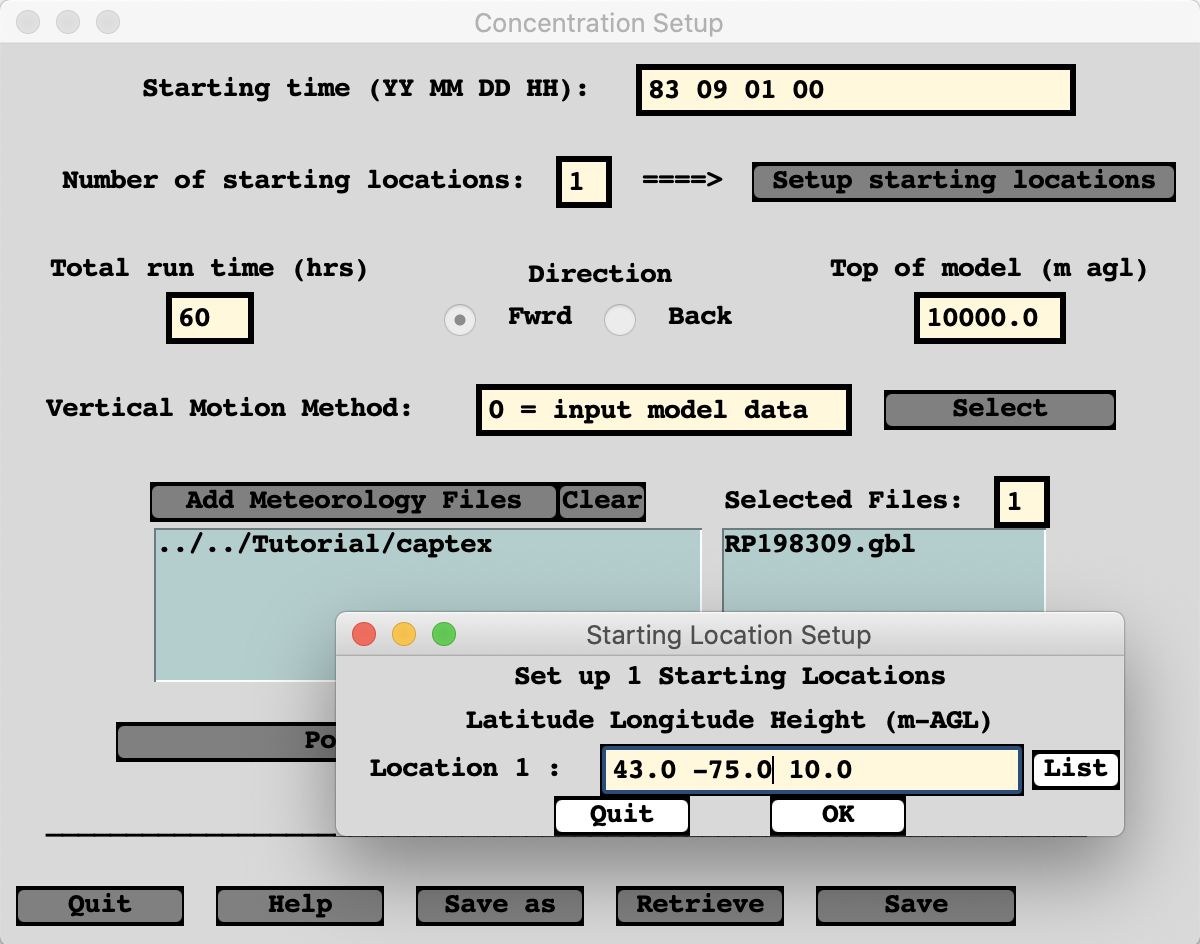Clear the meteorology files list
Image resolution: width=1200 pixels, height=944 pixels.
[x=601, y=501]
